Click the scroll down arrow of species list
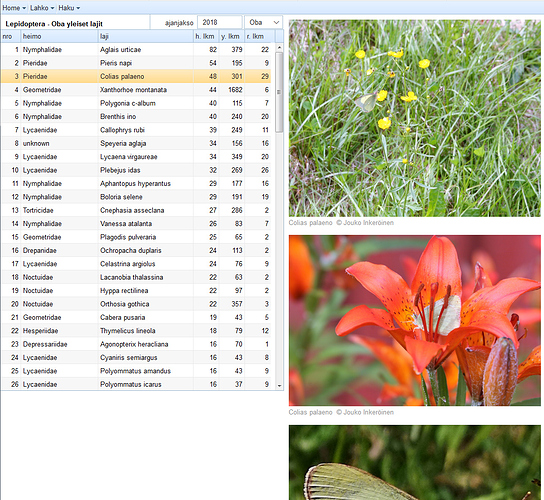The width and height of the screenshot is (544, 500). click(279, 385)
